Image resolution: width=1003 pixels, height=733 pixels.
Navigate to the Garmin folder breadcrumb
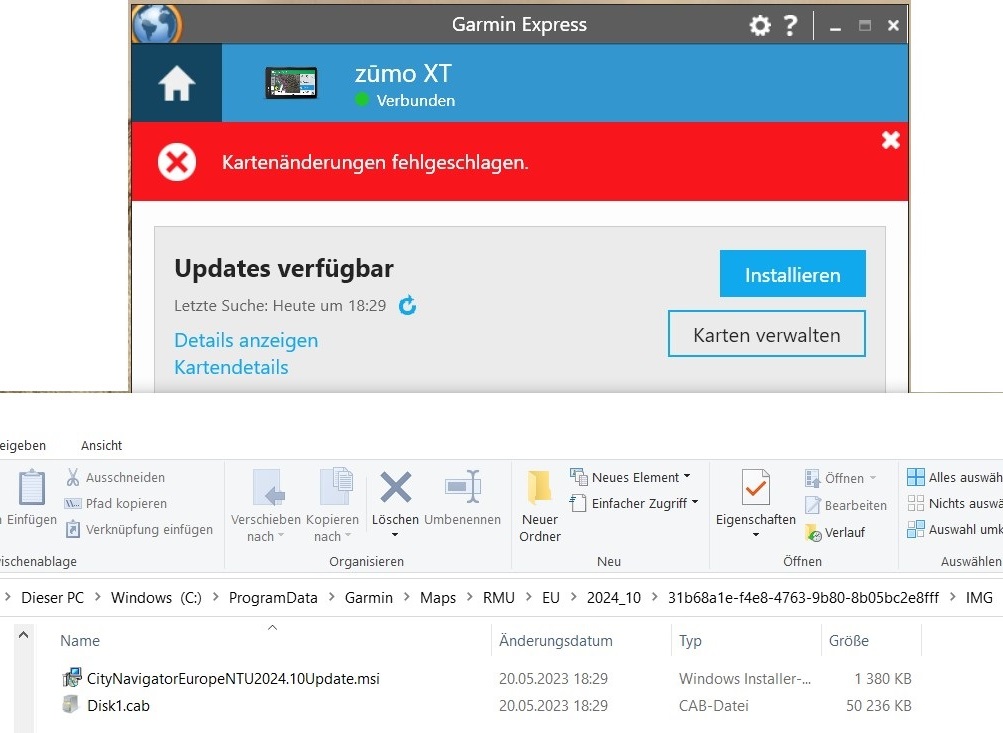coord(368,597)
